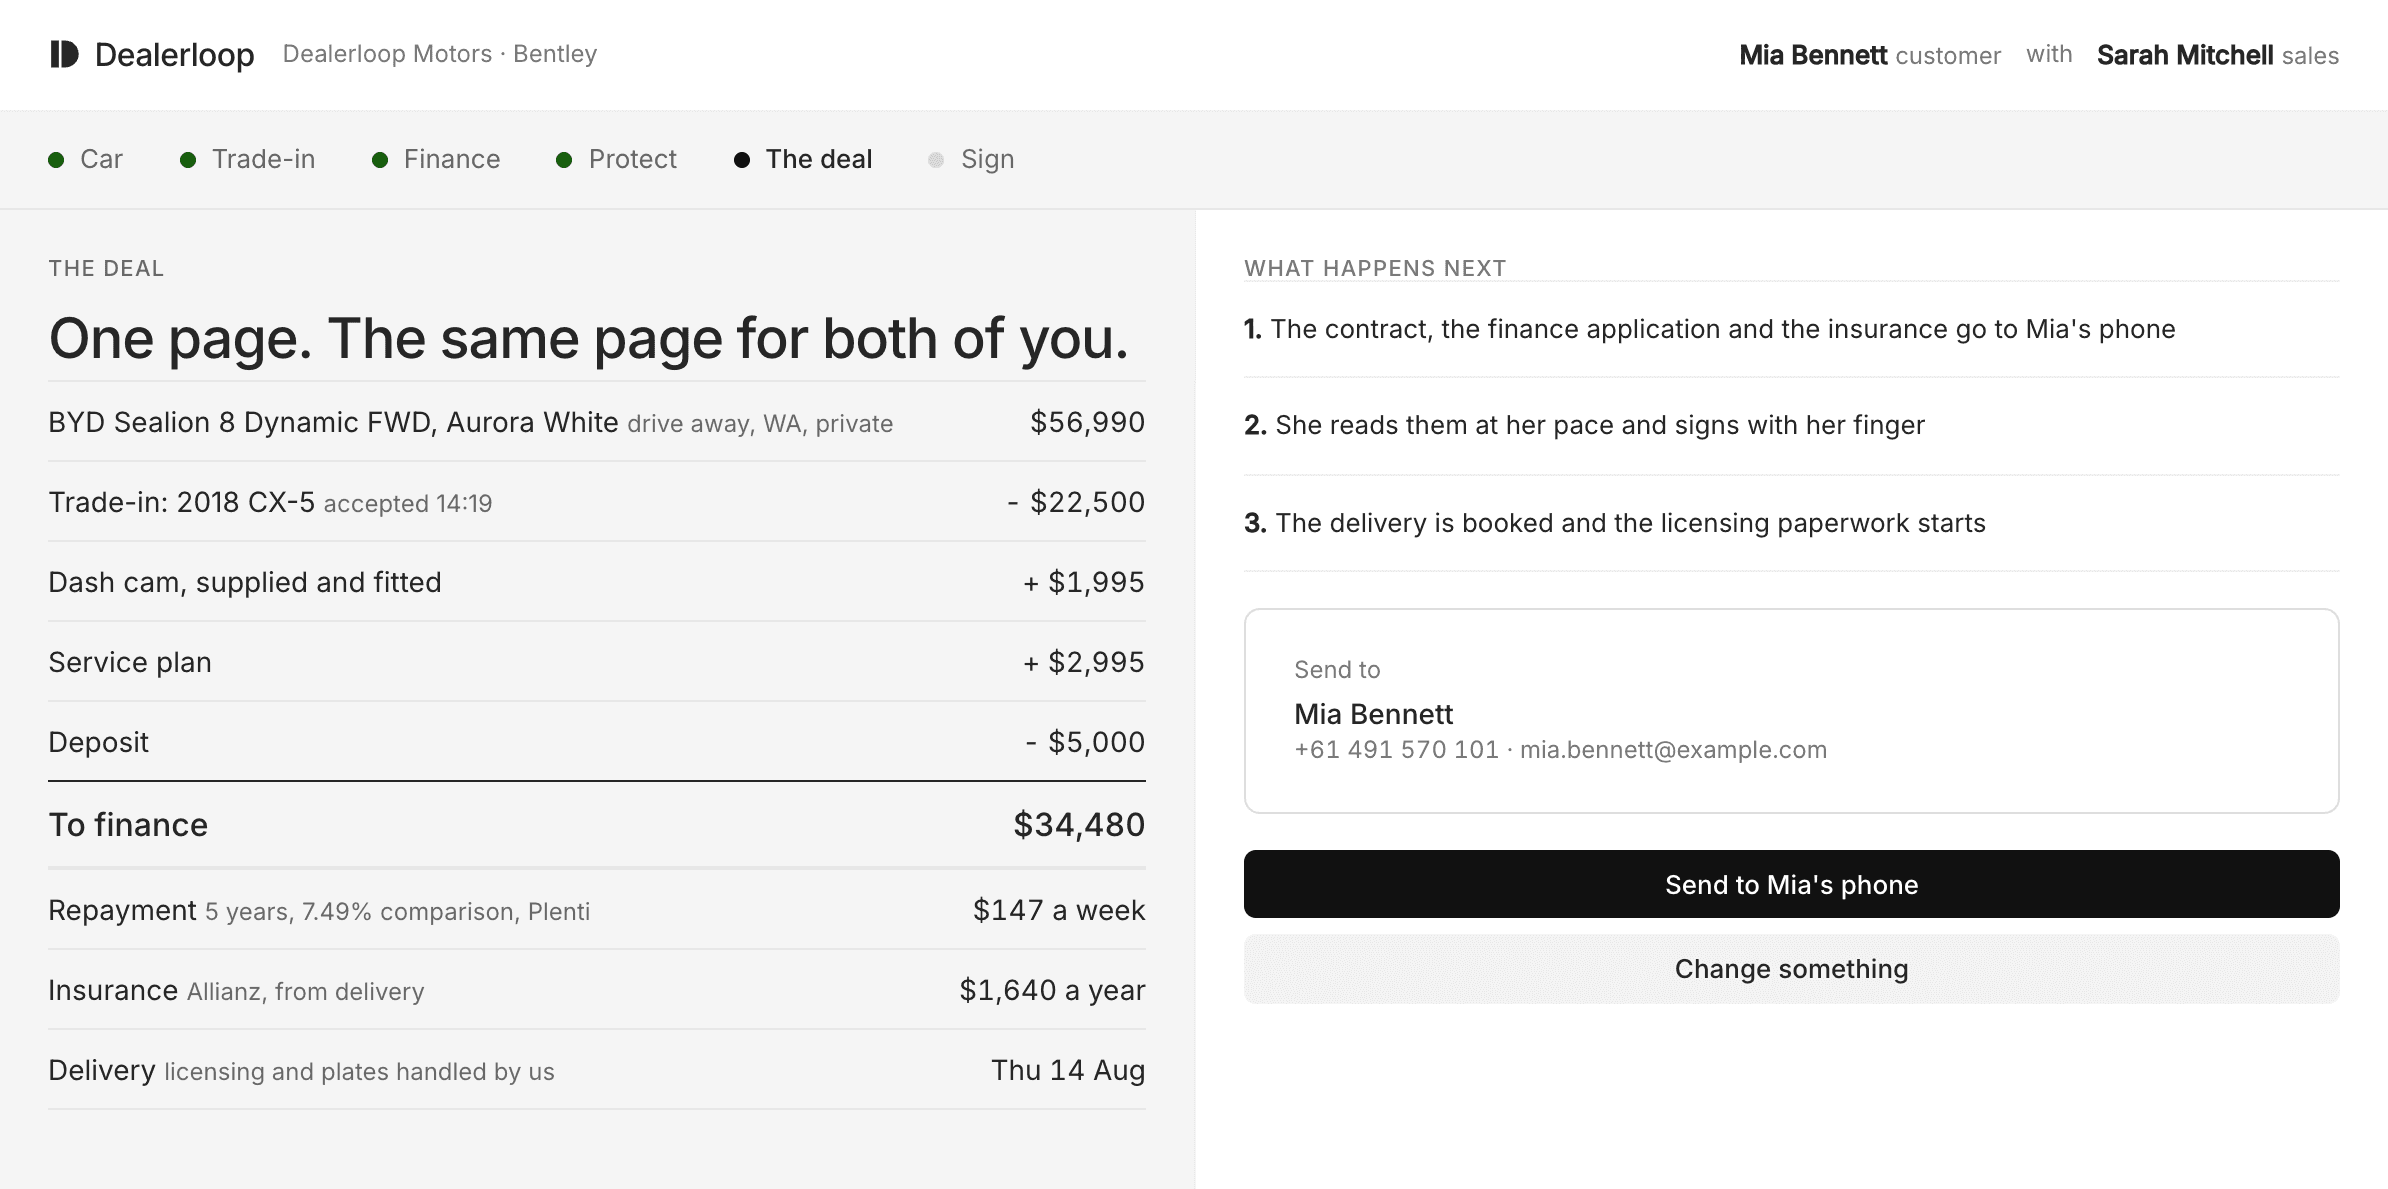The image size is (2388, 1189).
Task: Click Dealerloop Motors · Bentley dealership label
Action: [x=440, y=54]
